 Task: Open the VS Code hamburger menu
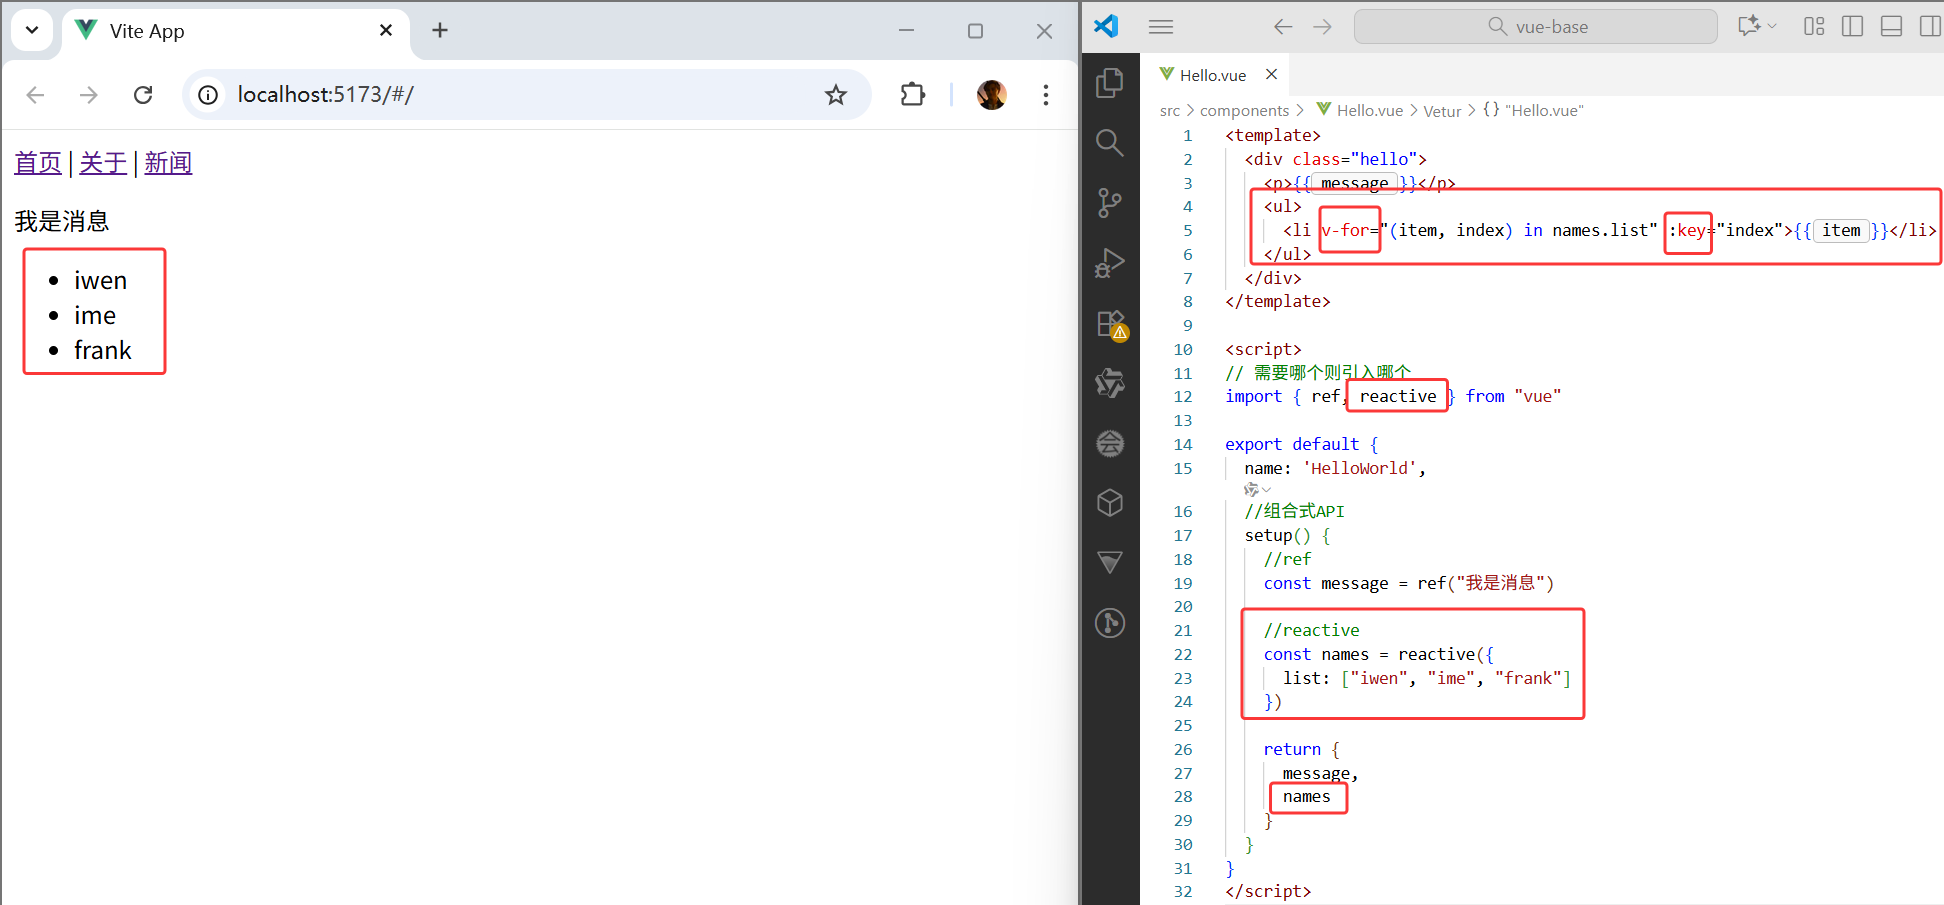click(1161, 27)
